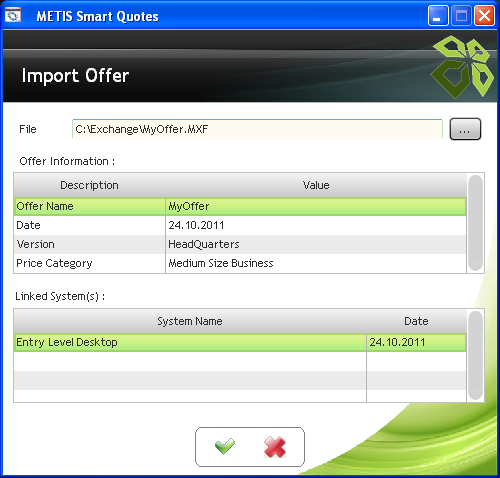Close the METIS Smart Quotes window

click(484, 16)
